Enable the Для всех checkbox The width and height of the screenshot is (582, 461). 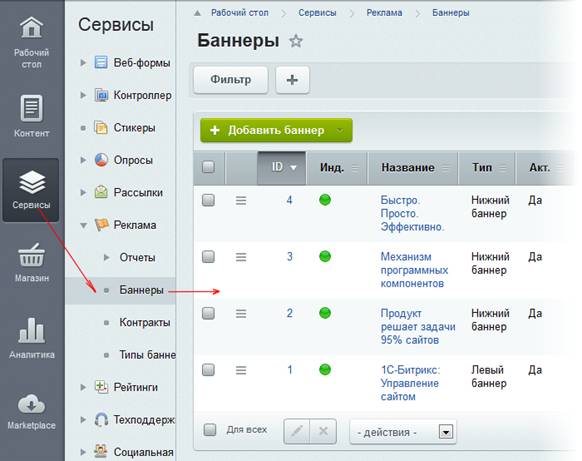210,430
